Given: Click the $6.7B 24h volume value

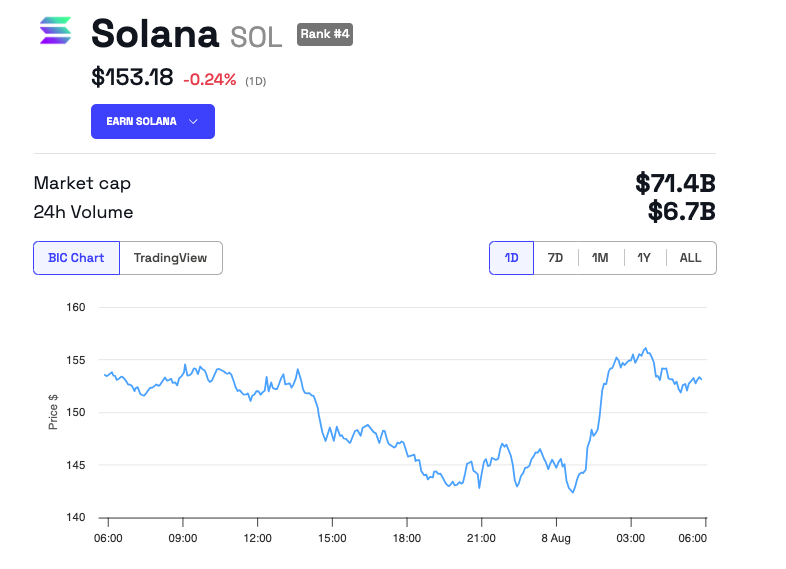Looking at the screenshot, I should point(681,211).
